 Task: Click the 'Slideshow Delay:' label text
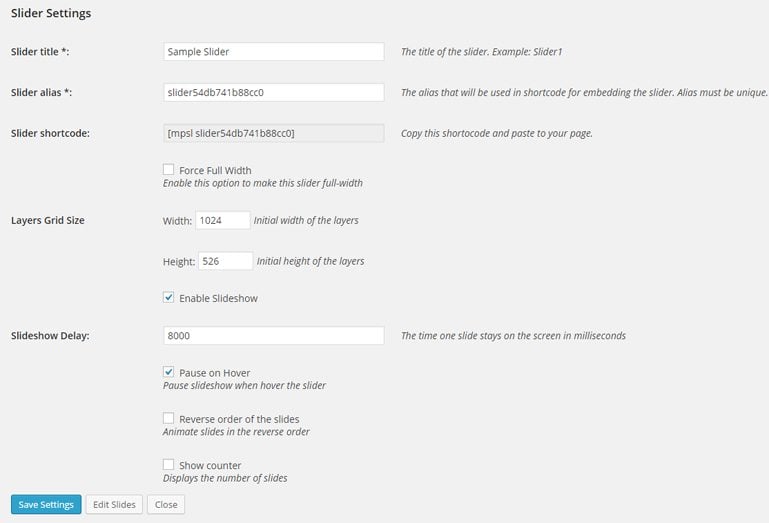point(50,336)
